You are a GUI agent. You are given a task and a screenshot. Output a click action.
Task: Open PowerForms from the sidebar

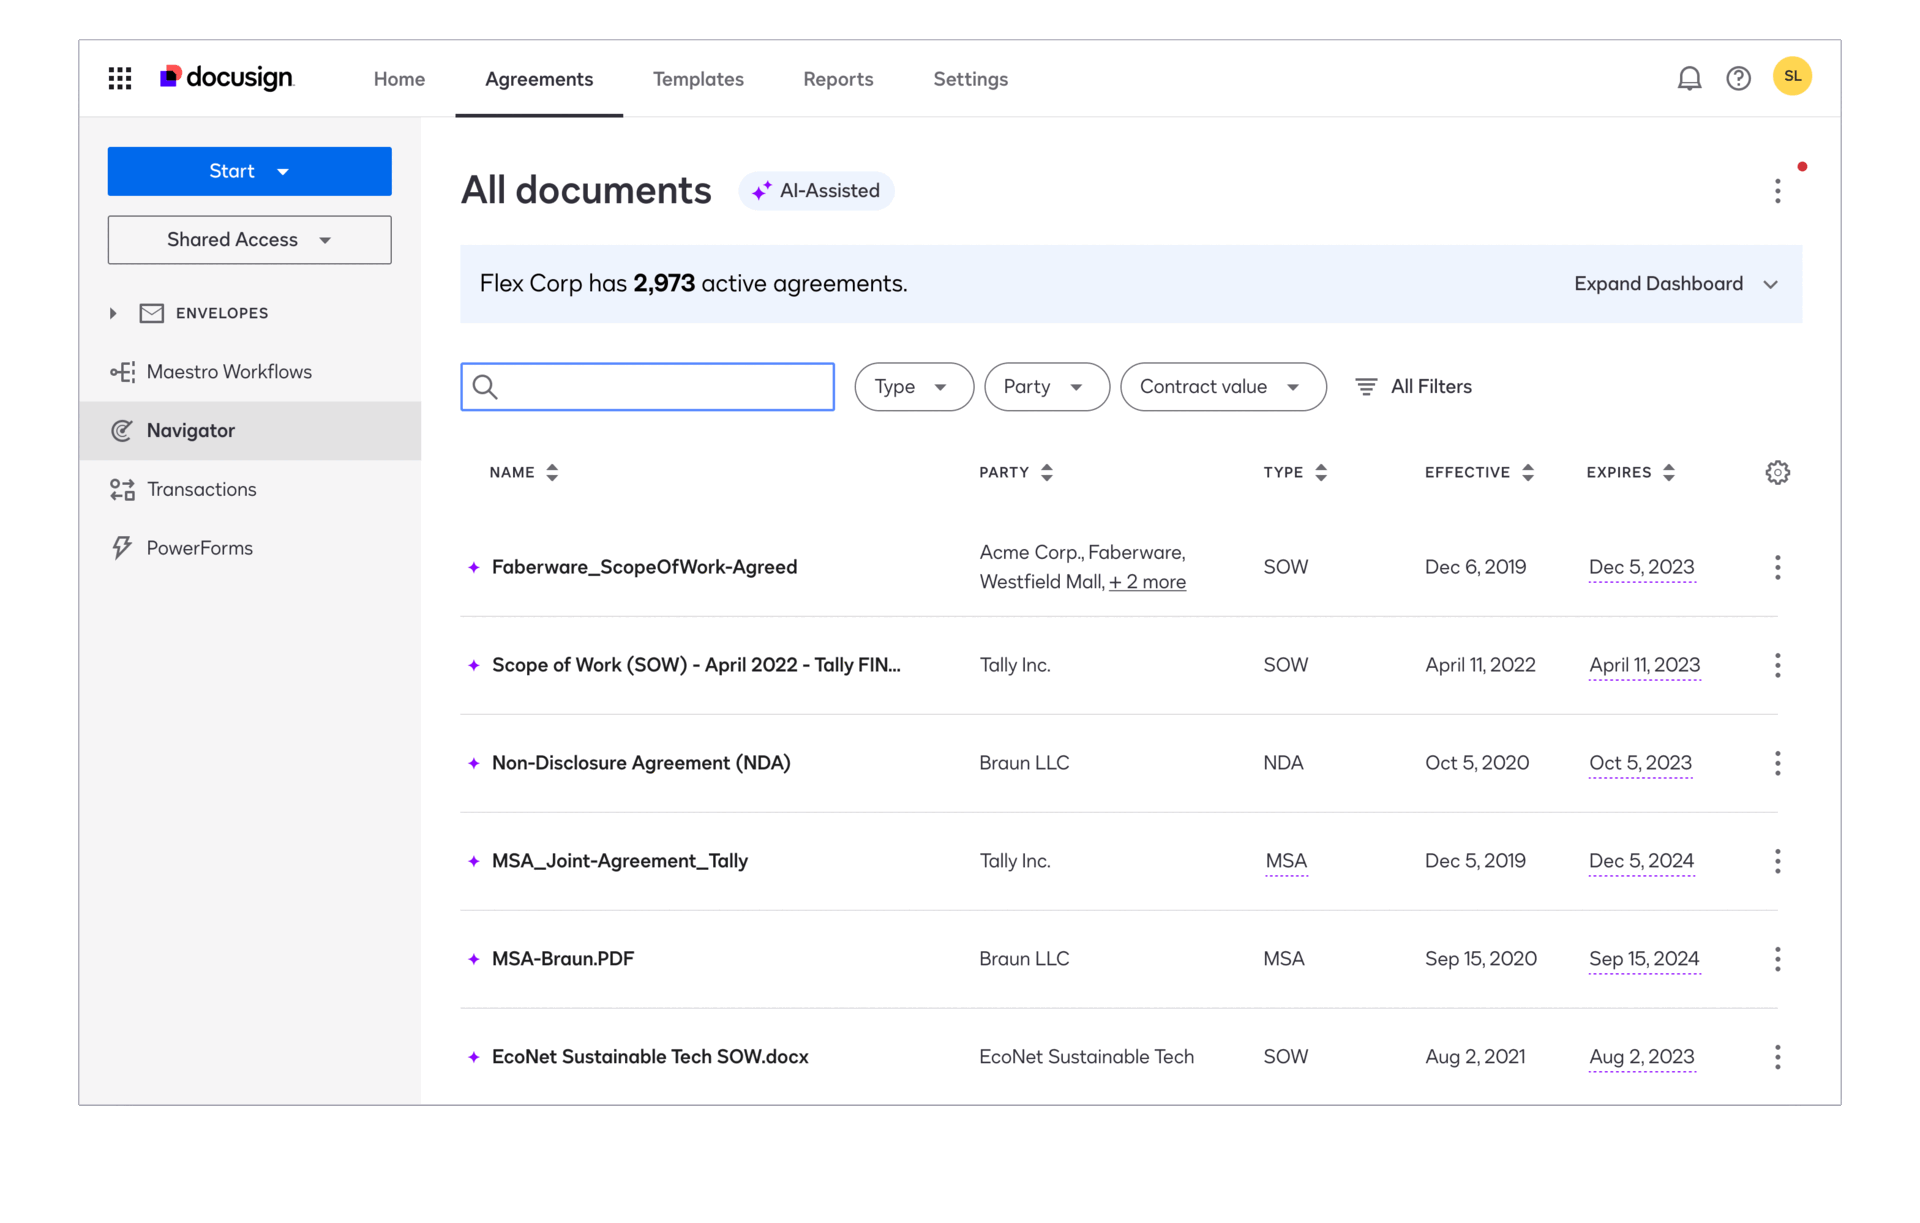pyautogui.click(x=199, y=547)
